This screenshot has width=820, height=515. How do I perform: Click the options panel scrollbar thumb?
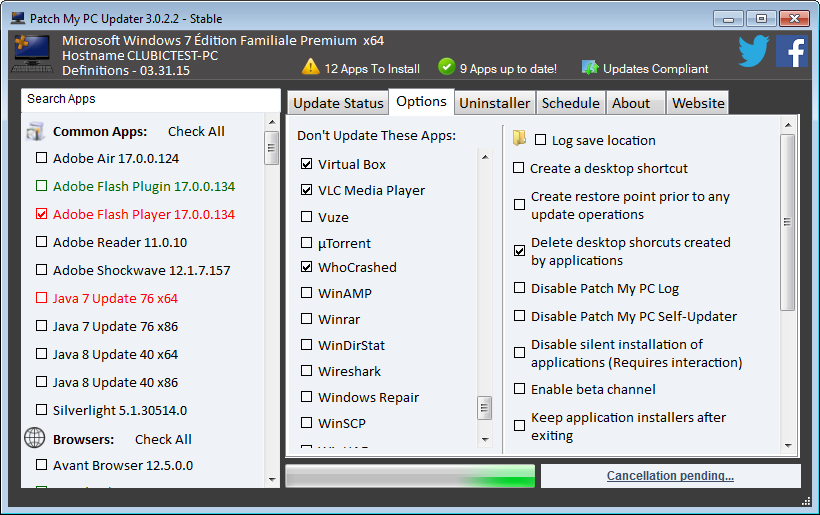(x=788, y=223)
